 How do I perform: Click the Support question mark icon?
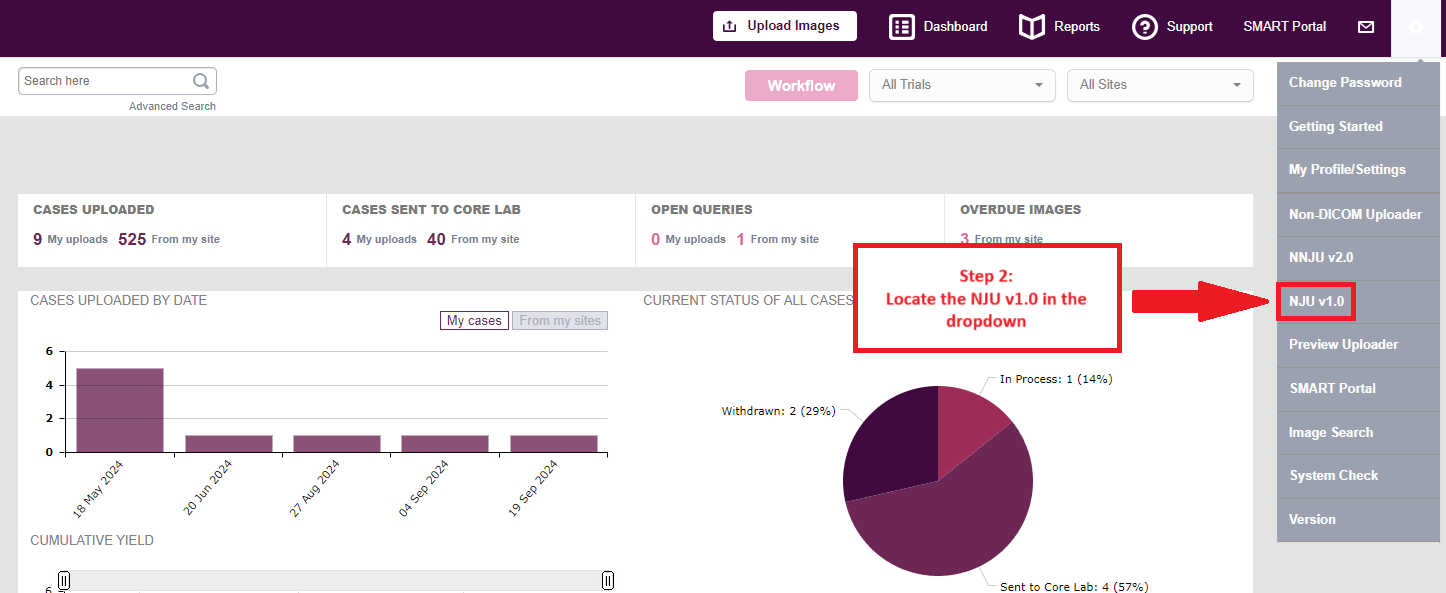tap(1145, 27)
